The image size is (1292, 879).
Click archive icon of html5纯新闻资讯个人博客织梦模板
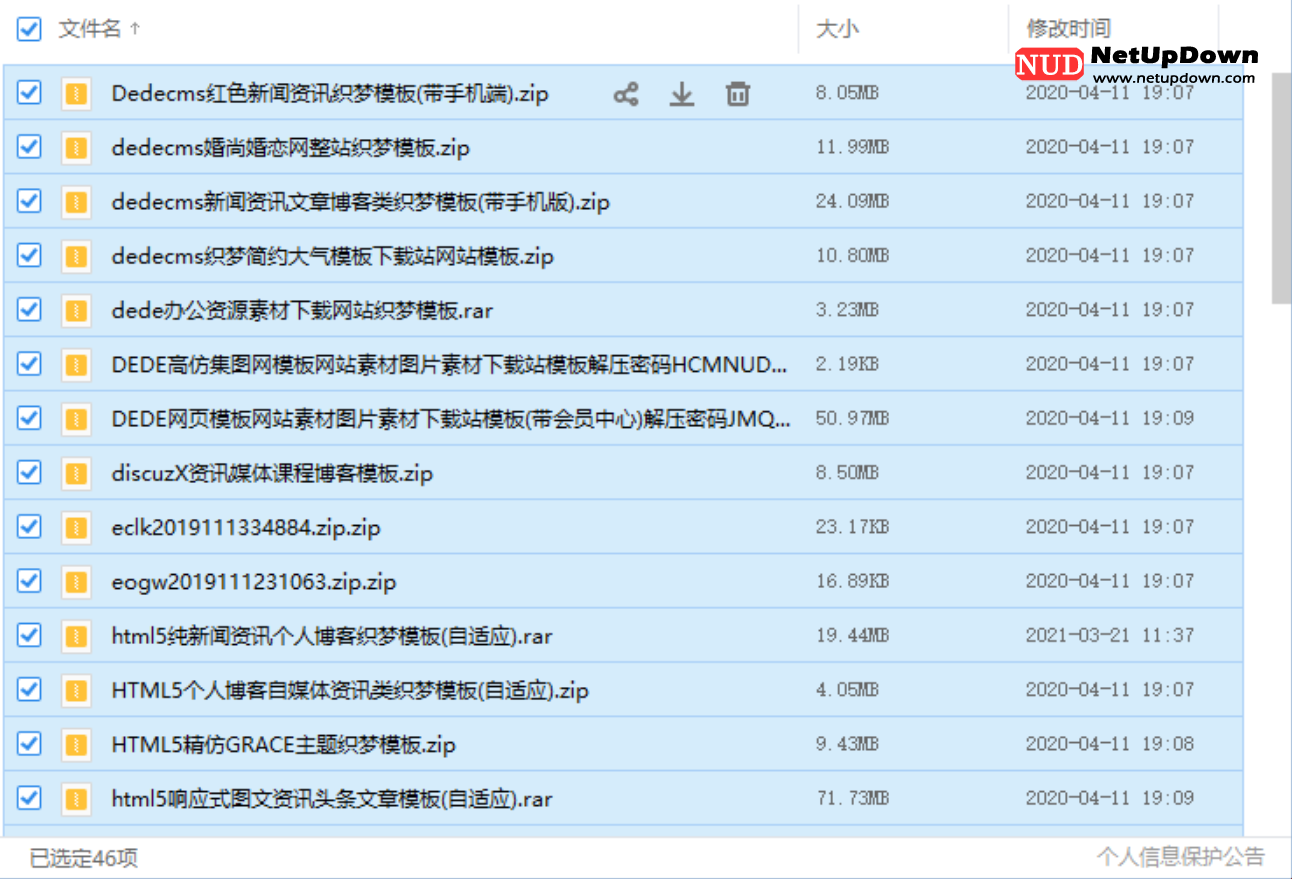click(76, 636)
